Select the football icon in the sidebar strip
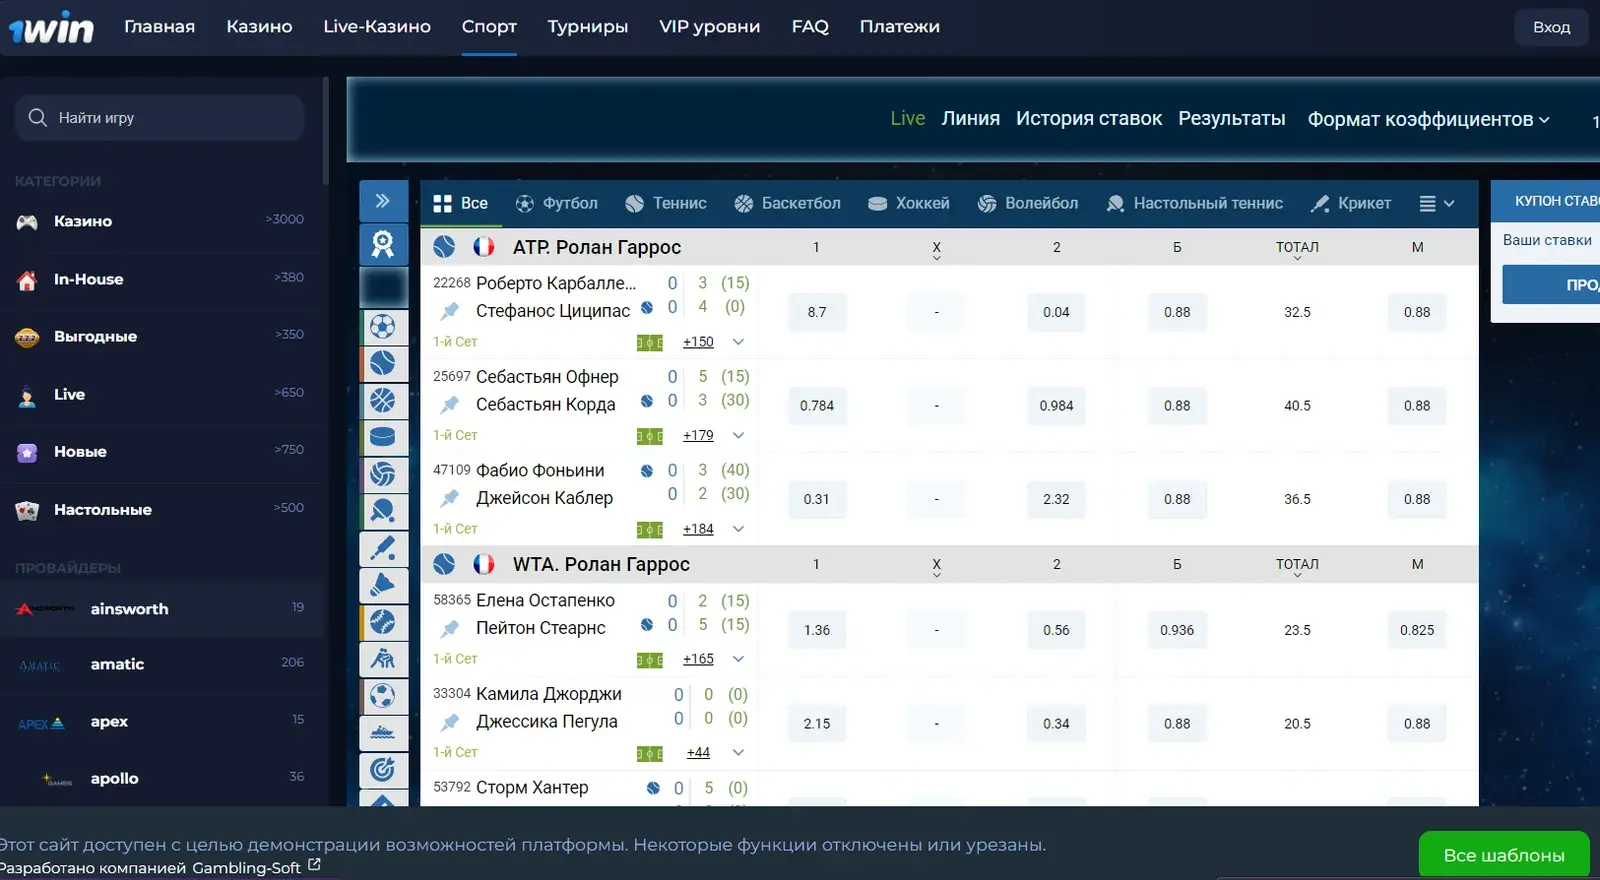 pyautogui.click(x=383, y=326)
